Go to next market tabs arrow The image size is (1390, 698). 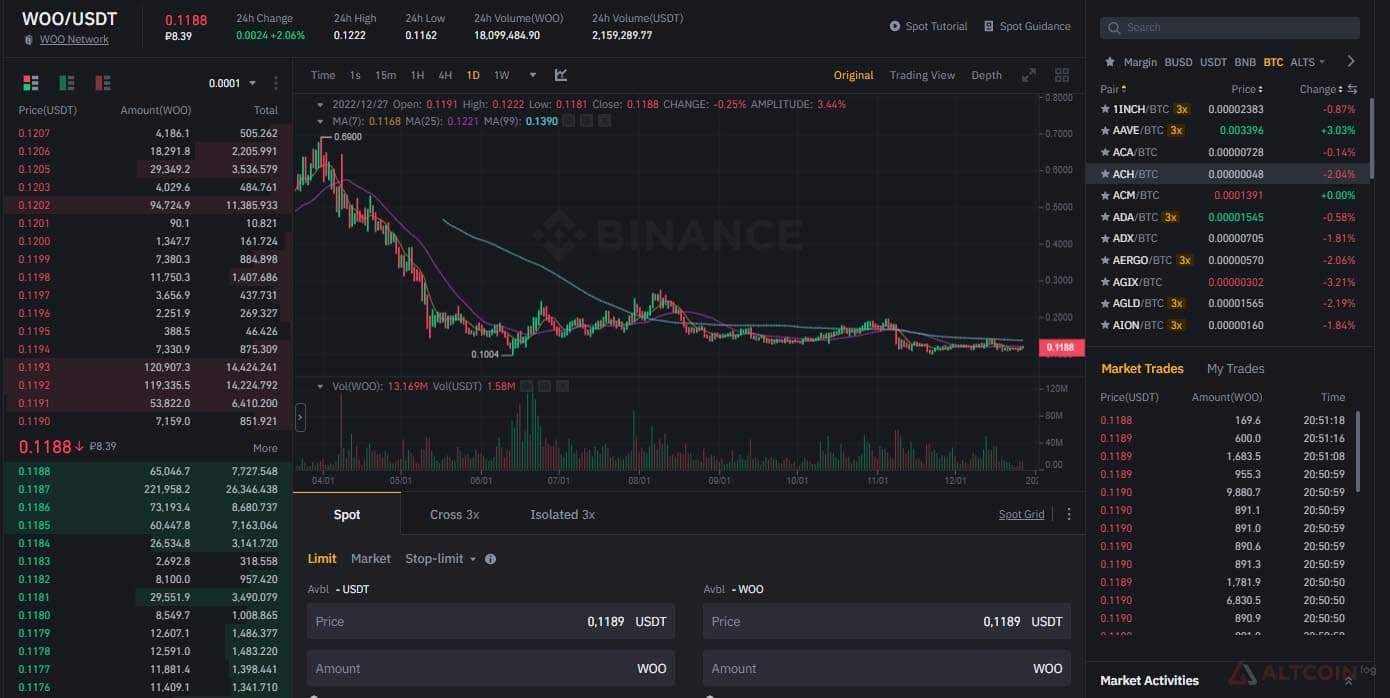pos(1351,62)
